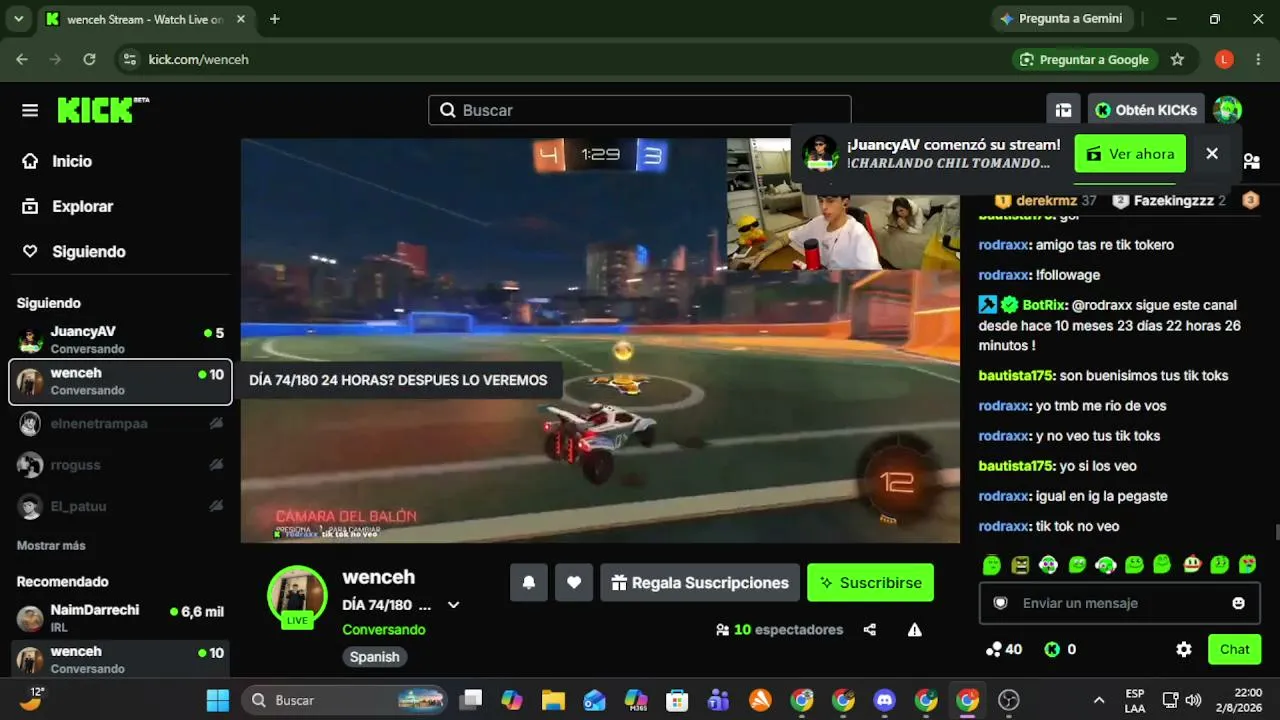Open chat identity badge in message box
The width and height of the screenshot is (1280, 720).
(x=1000, y=603)
